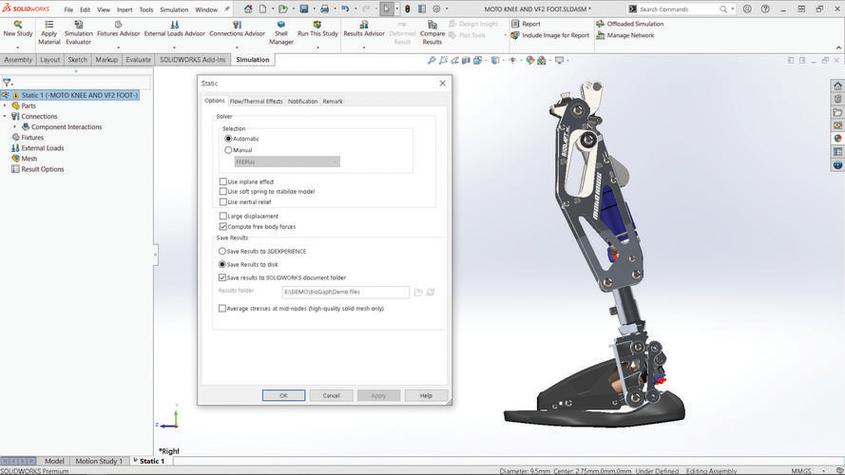This screenshot has width=845, height=475.
Task: Open the Simulation menu
Action: click(174, 10)
